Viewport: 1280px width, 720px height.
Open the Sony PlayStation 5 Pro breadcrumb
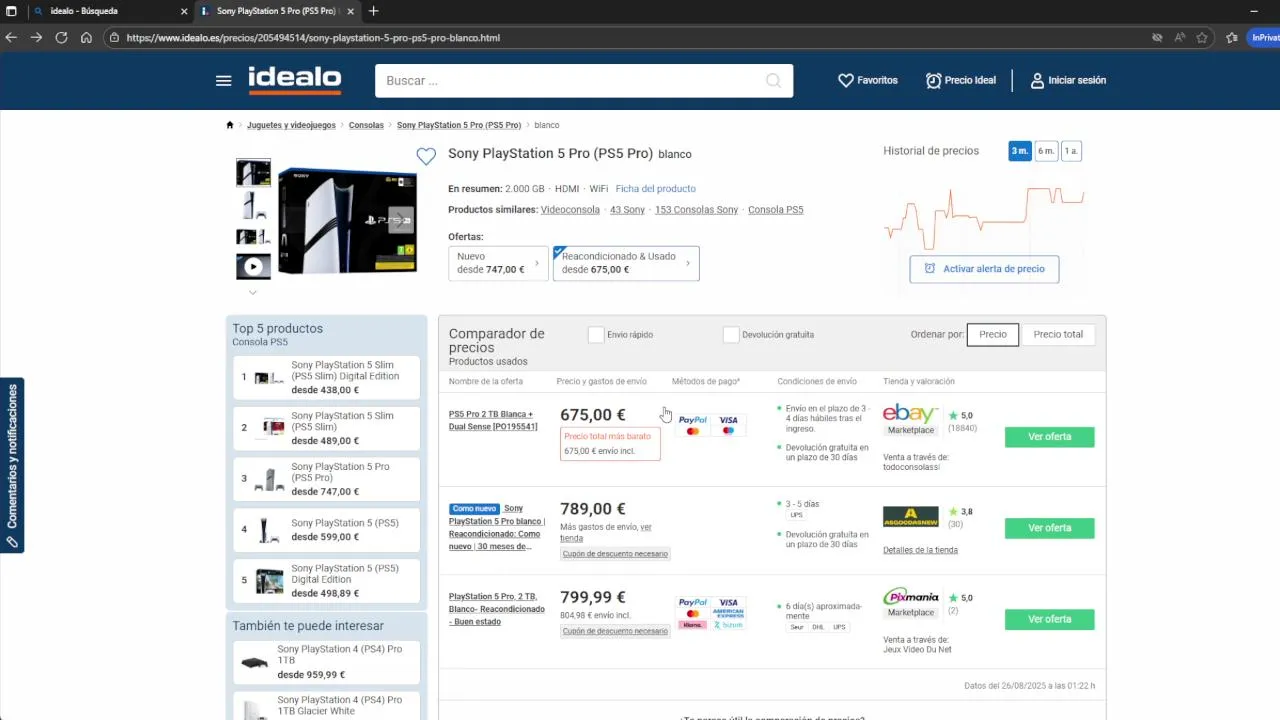click(x=459, y=125)
